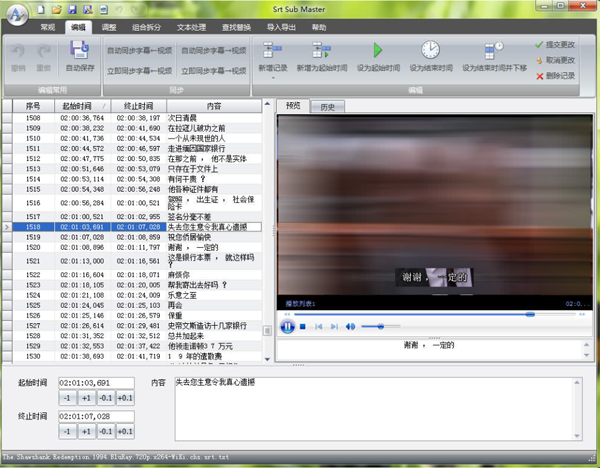Click 设为结束时间并下移 icon
This screenshot has height=468, width=600.
click(x=494, y=50)
